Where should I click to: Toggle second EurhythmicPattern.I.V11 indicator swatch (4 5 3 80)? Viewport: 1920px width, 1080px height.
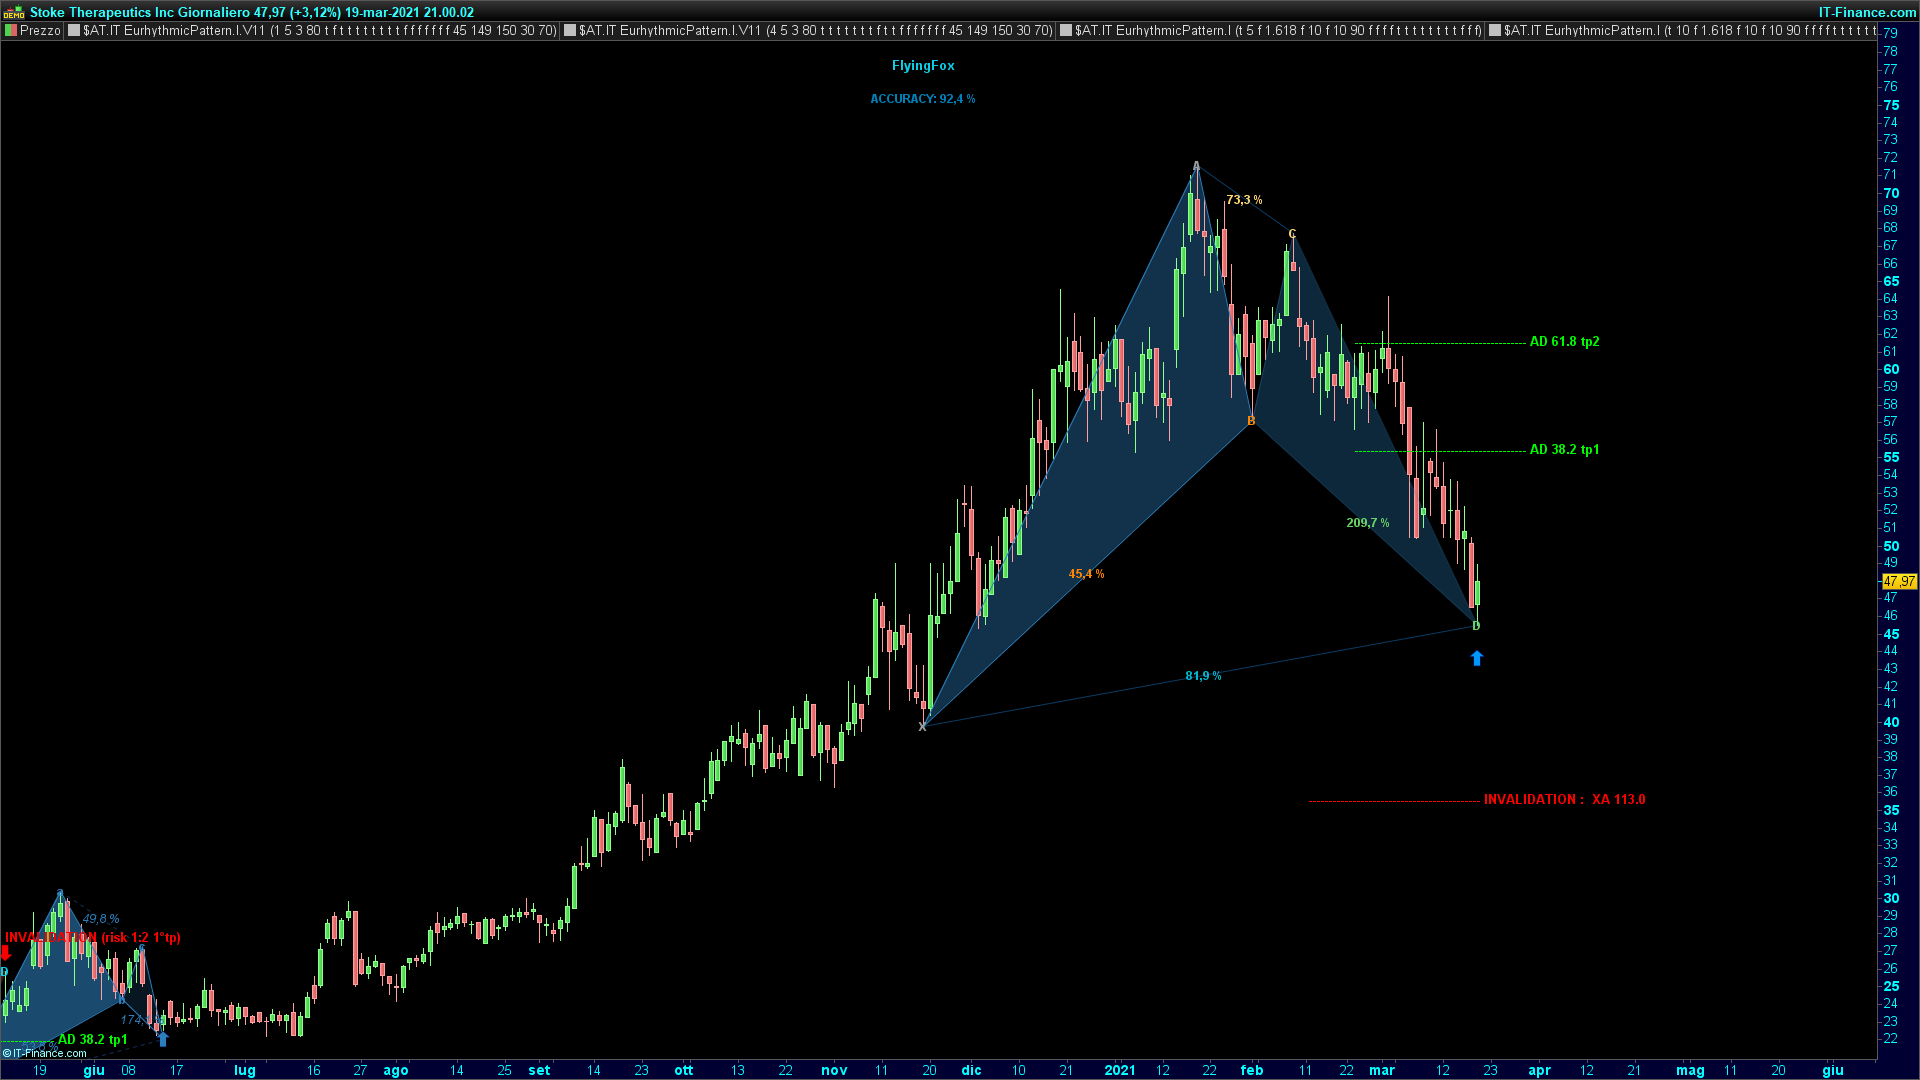(570, 31)
